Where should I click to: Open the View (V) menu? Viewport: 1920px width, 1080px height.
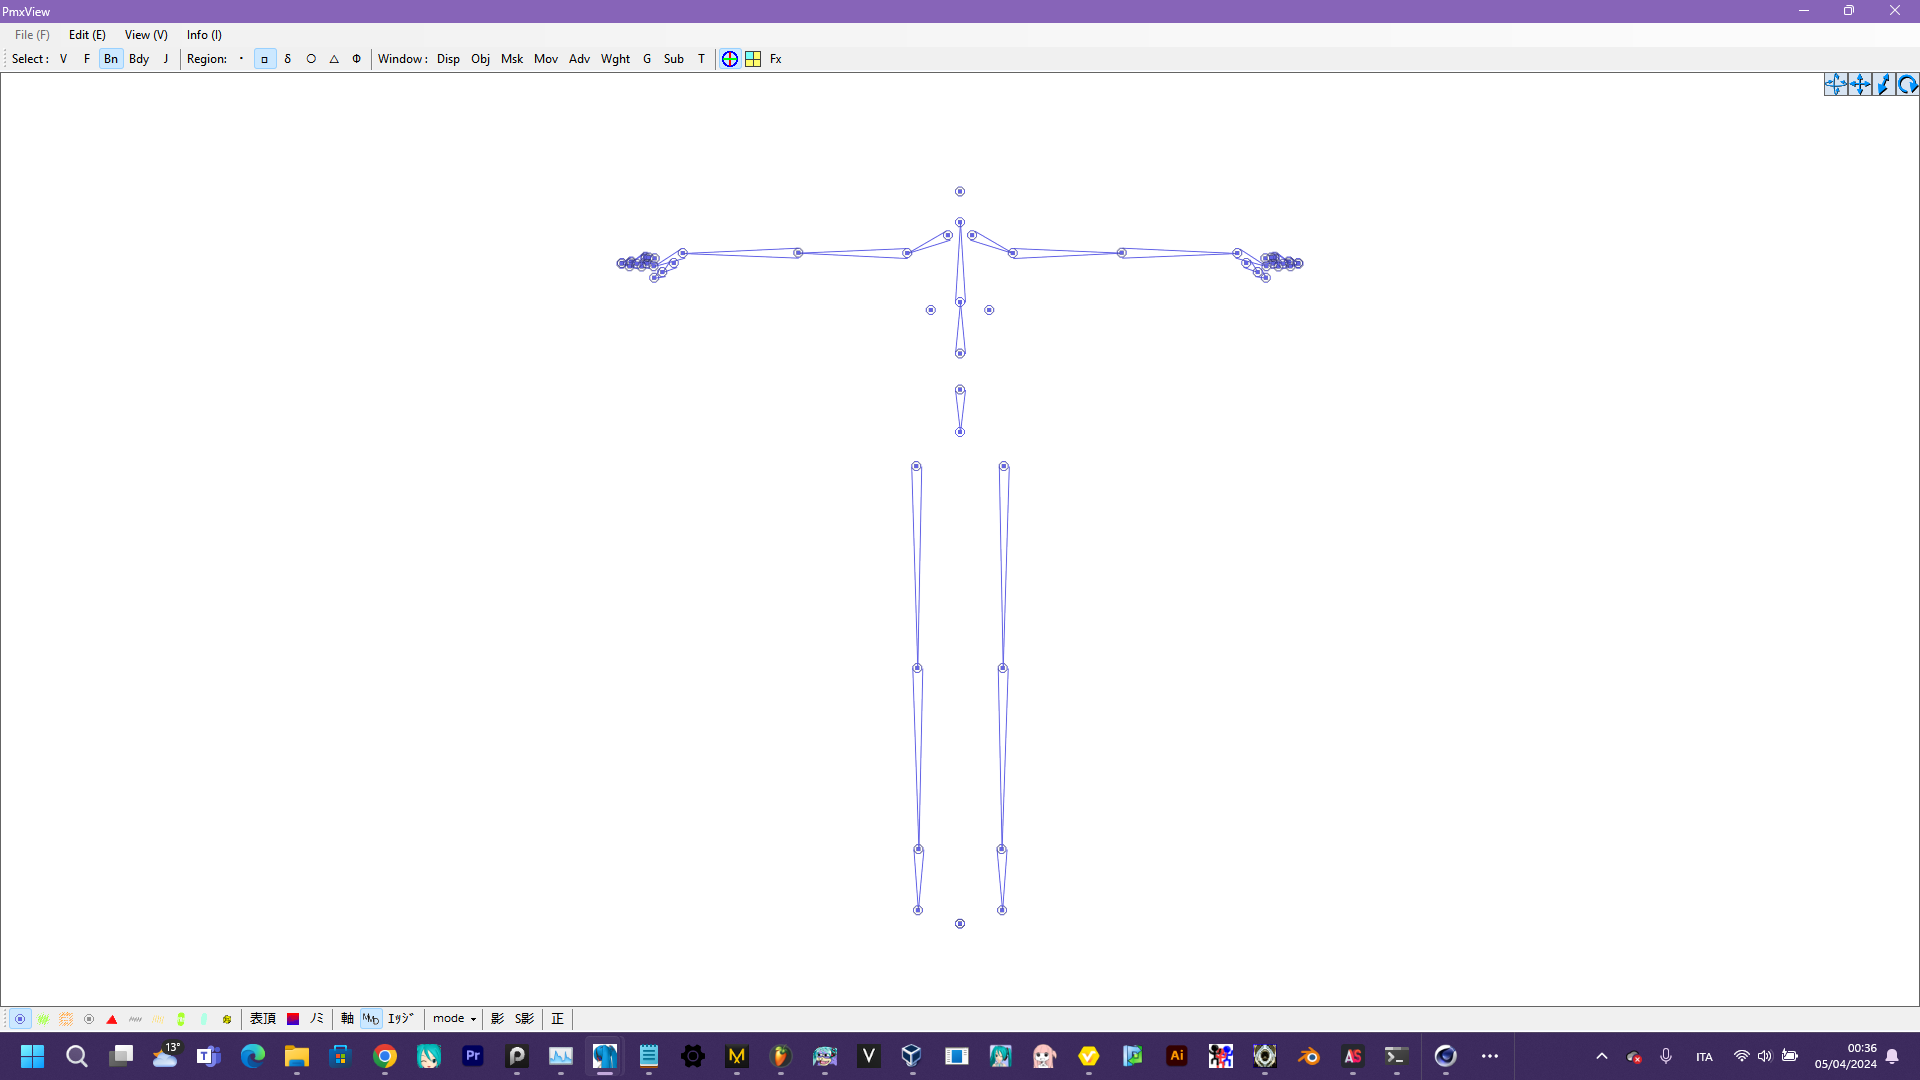coord(146,35)
